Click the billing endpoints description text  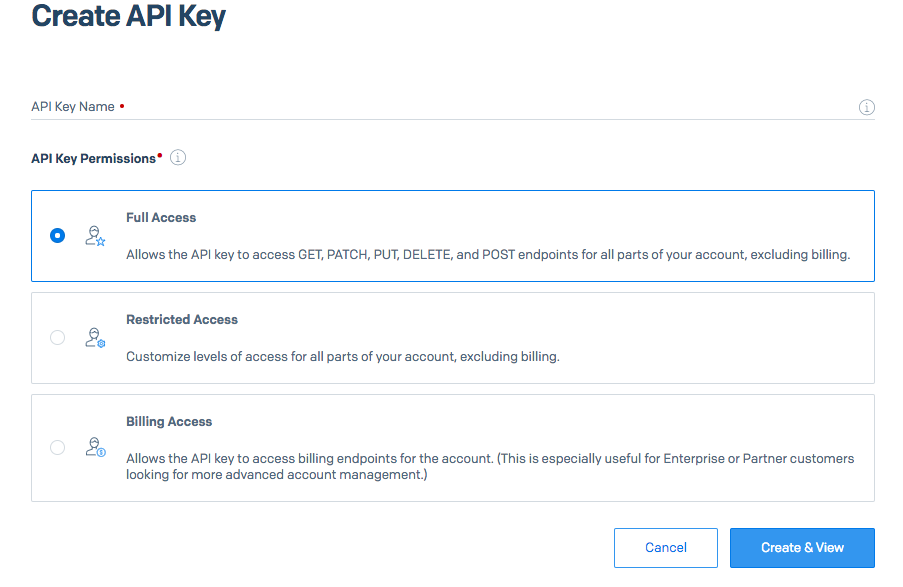tap(490, 466)
